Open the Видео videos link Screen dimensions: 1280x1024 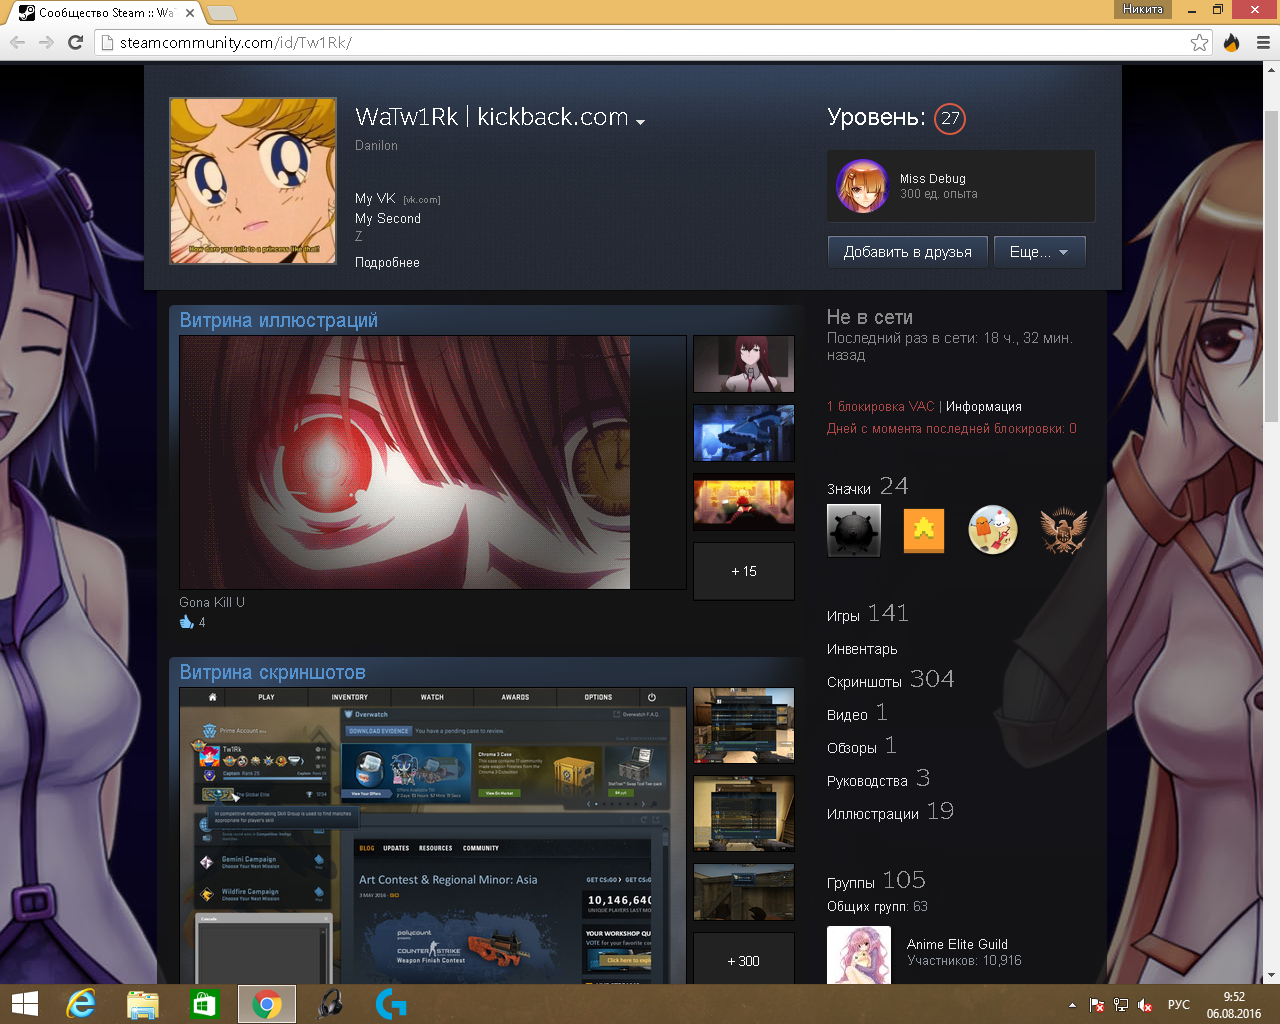point(847,715)
